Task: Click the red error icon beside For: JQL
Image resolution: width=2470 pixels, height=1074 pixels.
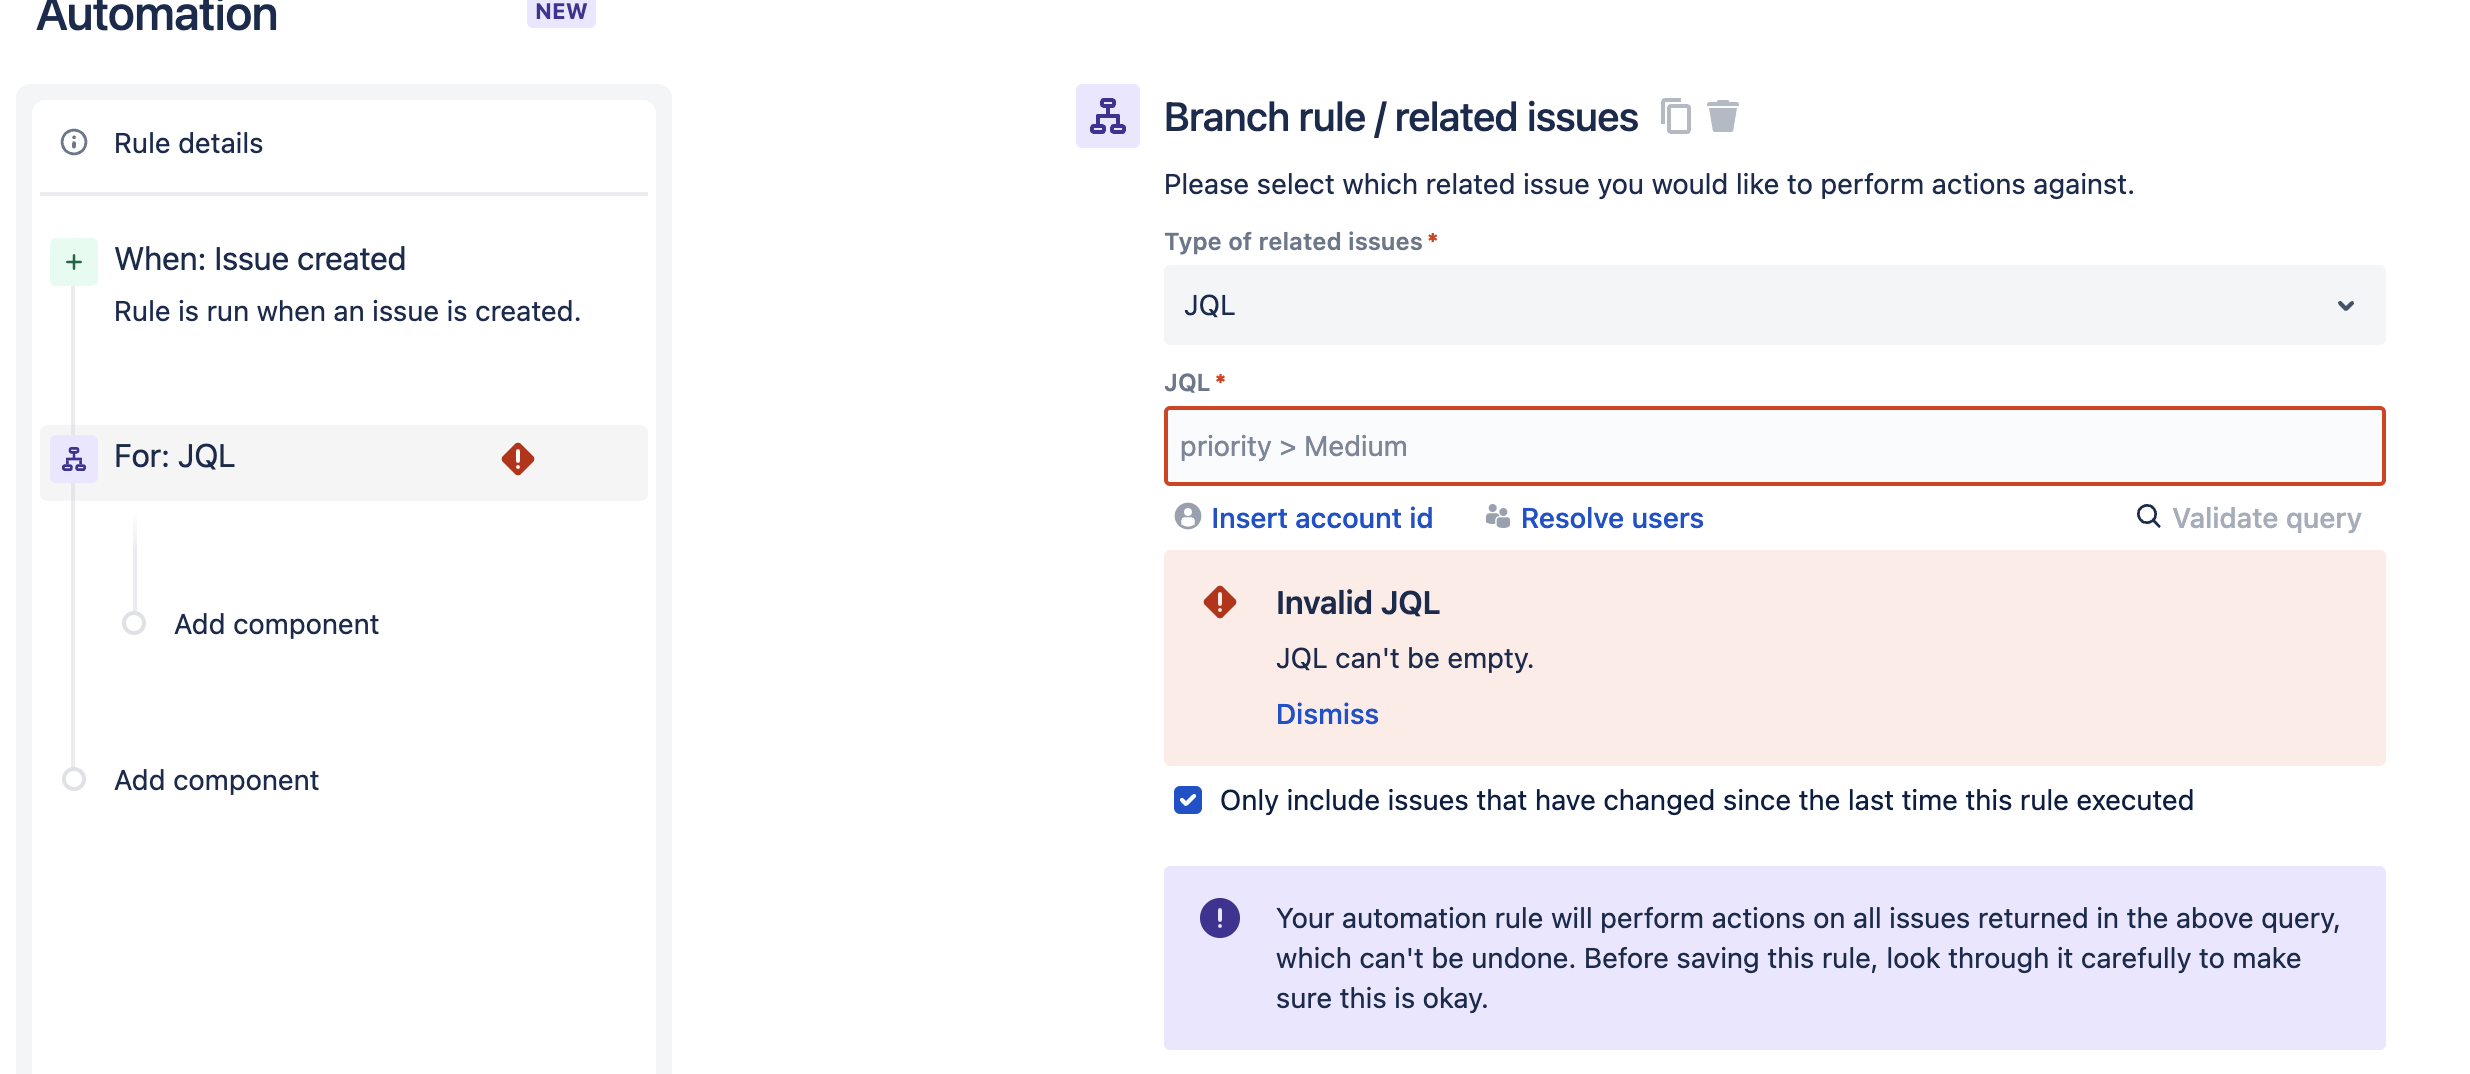Action: coord(518,458)
